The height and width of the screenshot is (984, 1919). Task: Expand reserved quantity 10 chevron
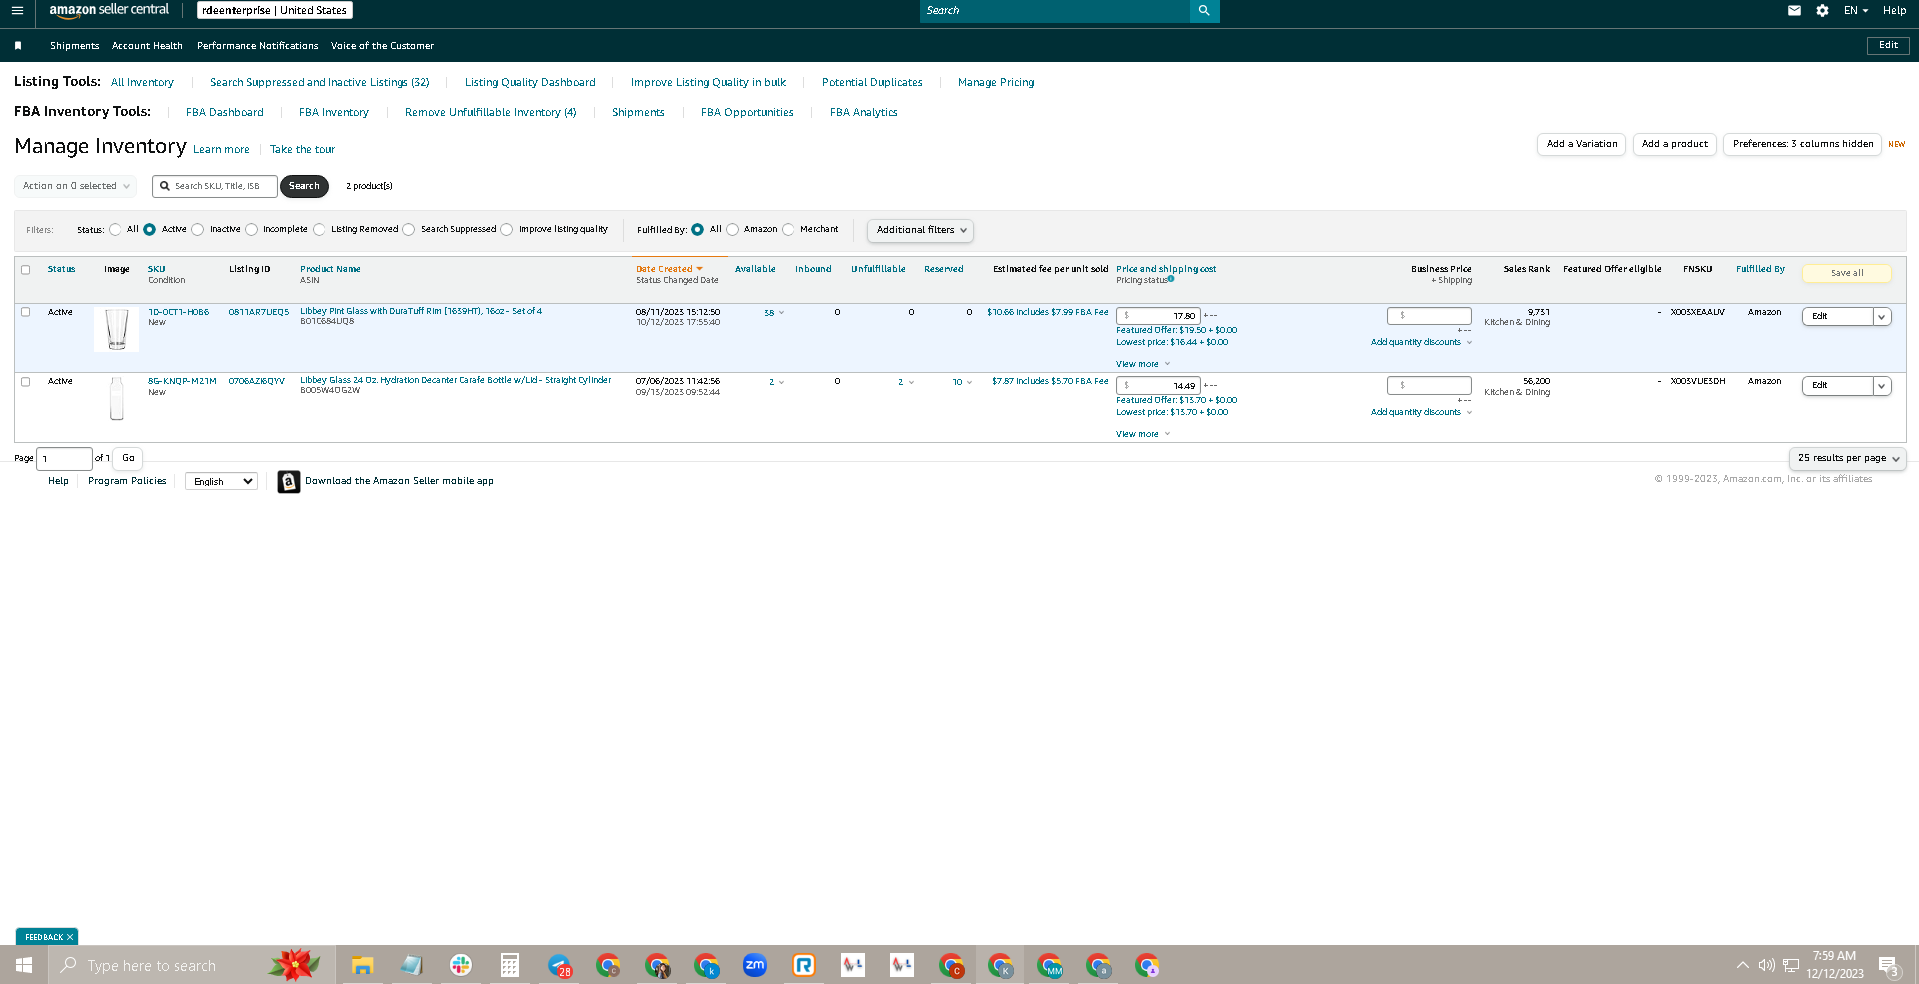click(969, 382)
